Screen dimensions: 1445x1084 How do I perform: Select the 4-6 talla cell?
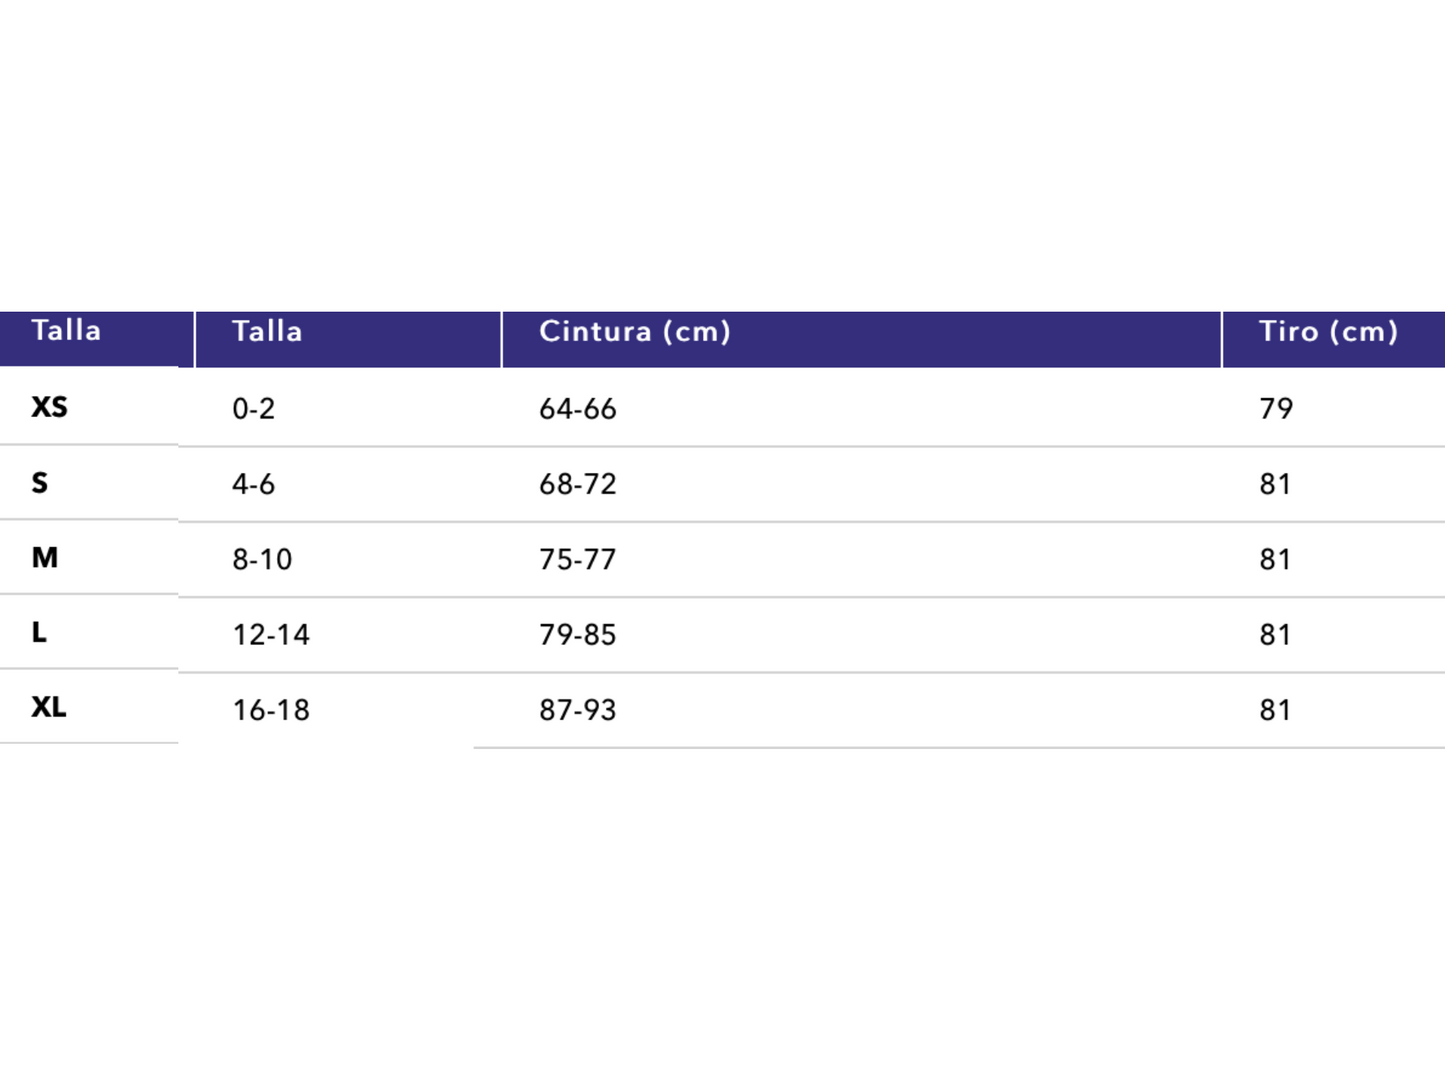pos(254,484)
